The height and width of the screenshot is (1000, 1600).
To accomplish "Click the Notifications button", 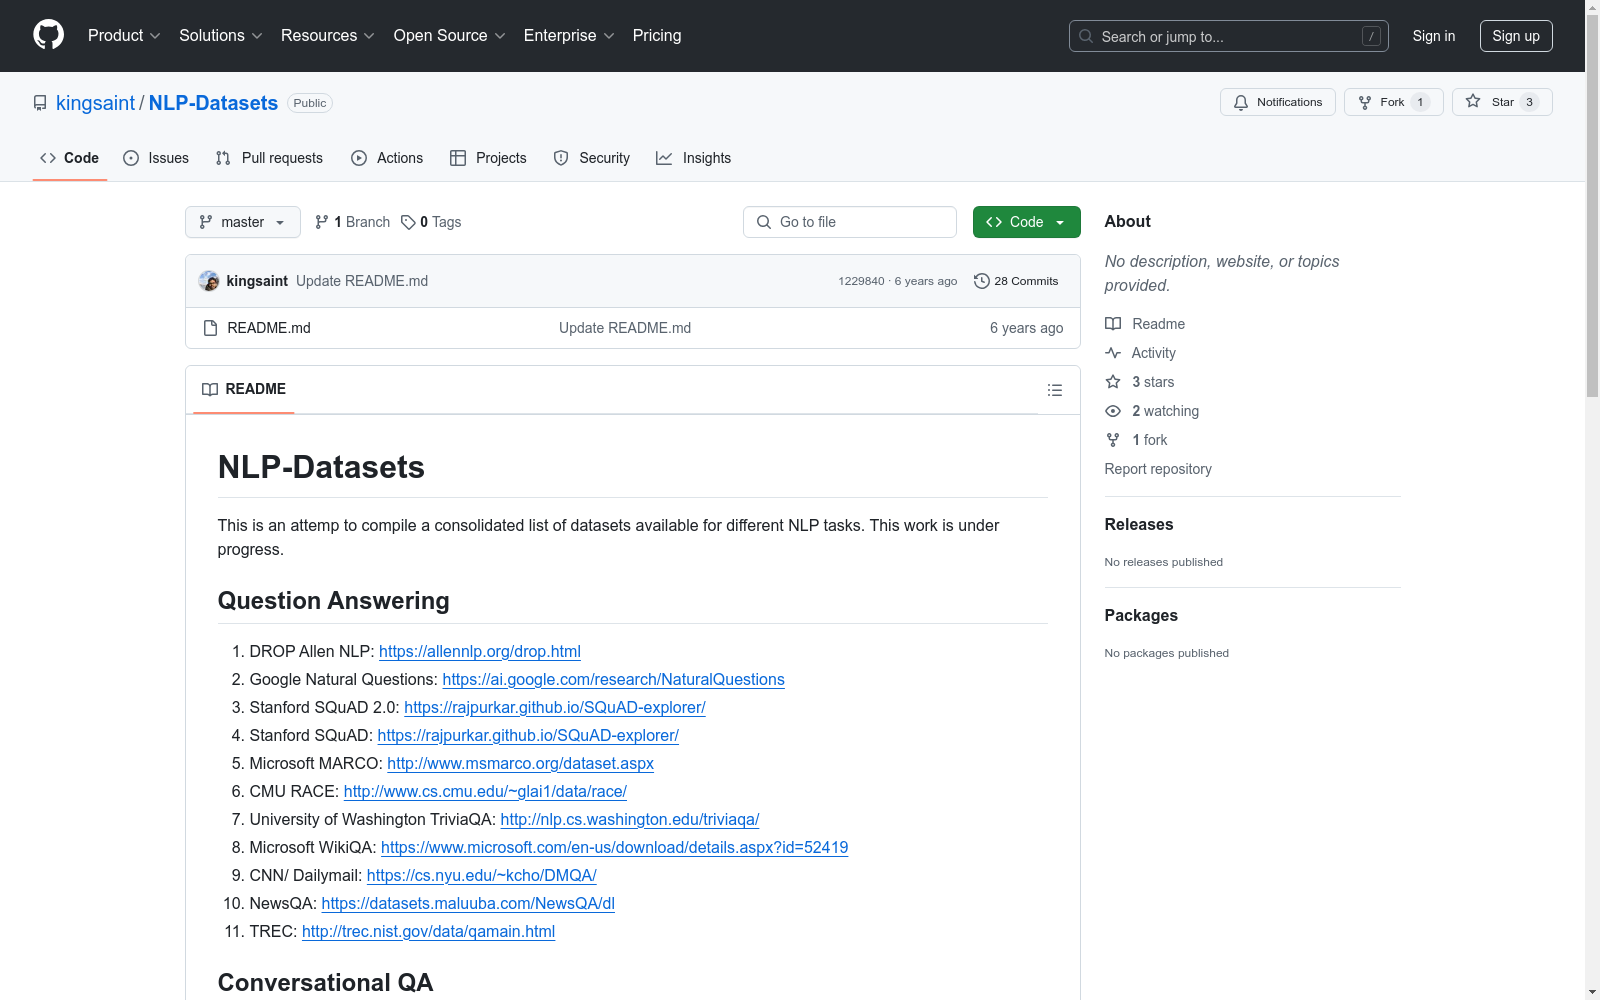I will pos(1278,102).
